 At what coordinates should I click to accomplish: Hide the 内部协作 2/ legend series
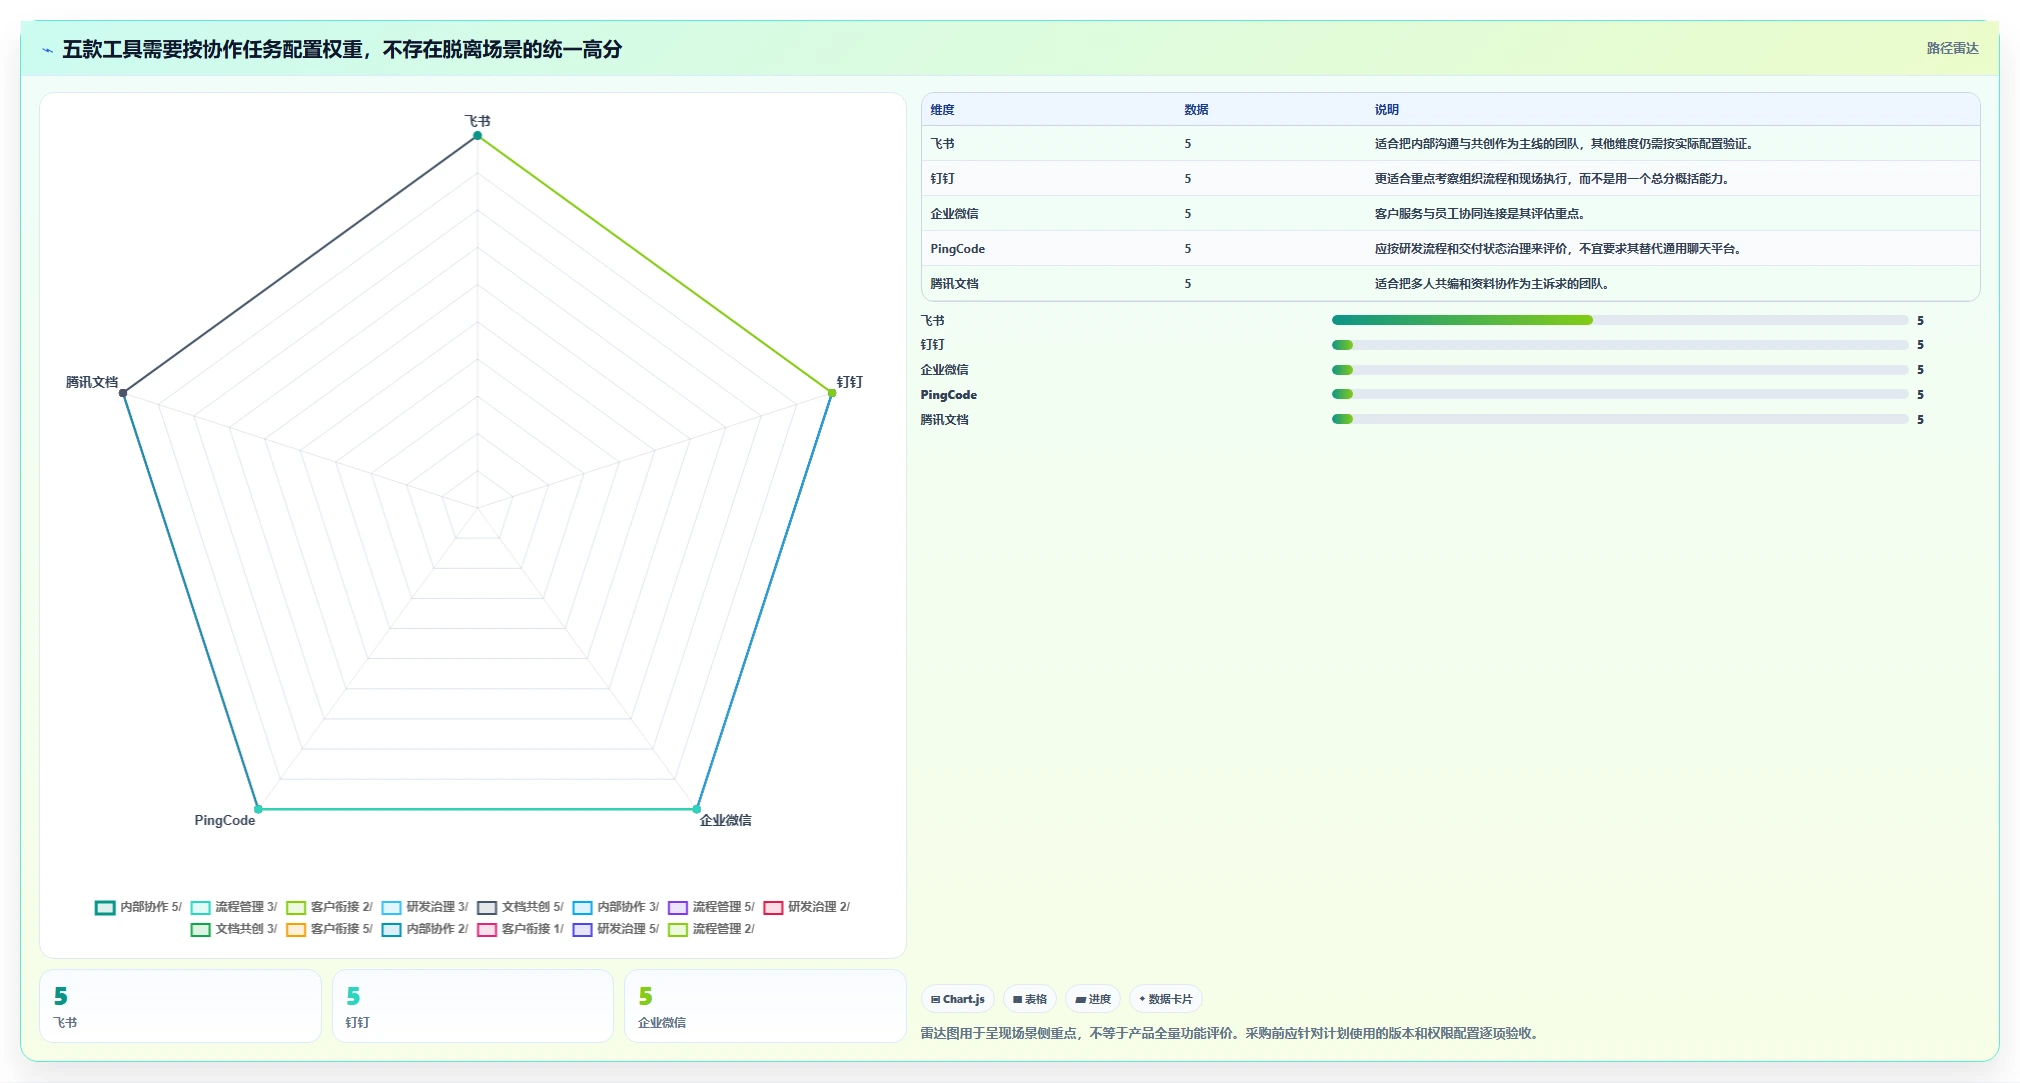pos(425,929)
